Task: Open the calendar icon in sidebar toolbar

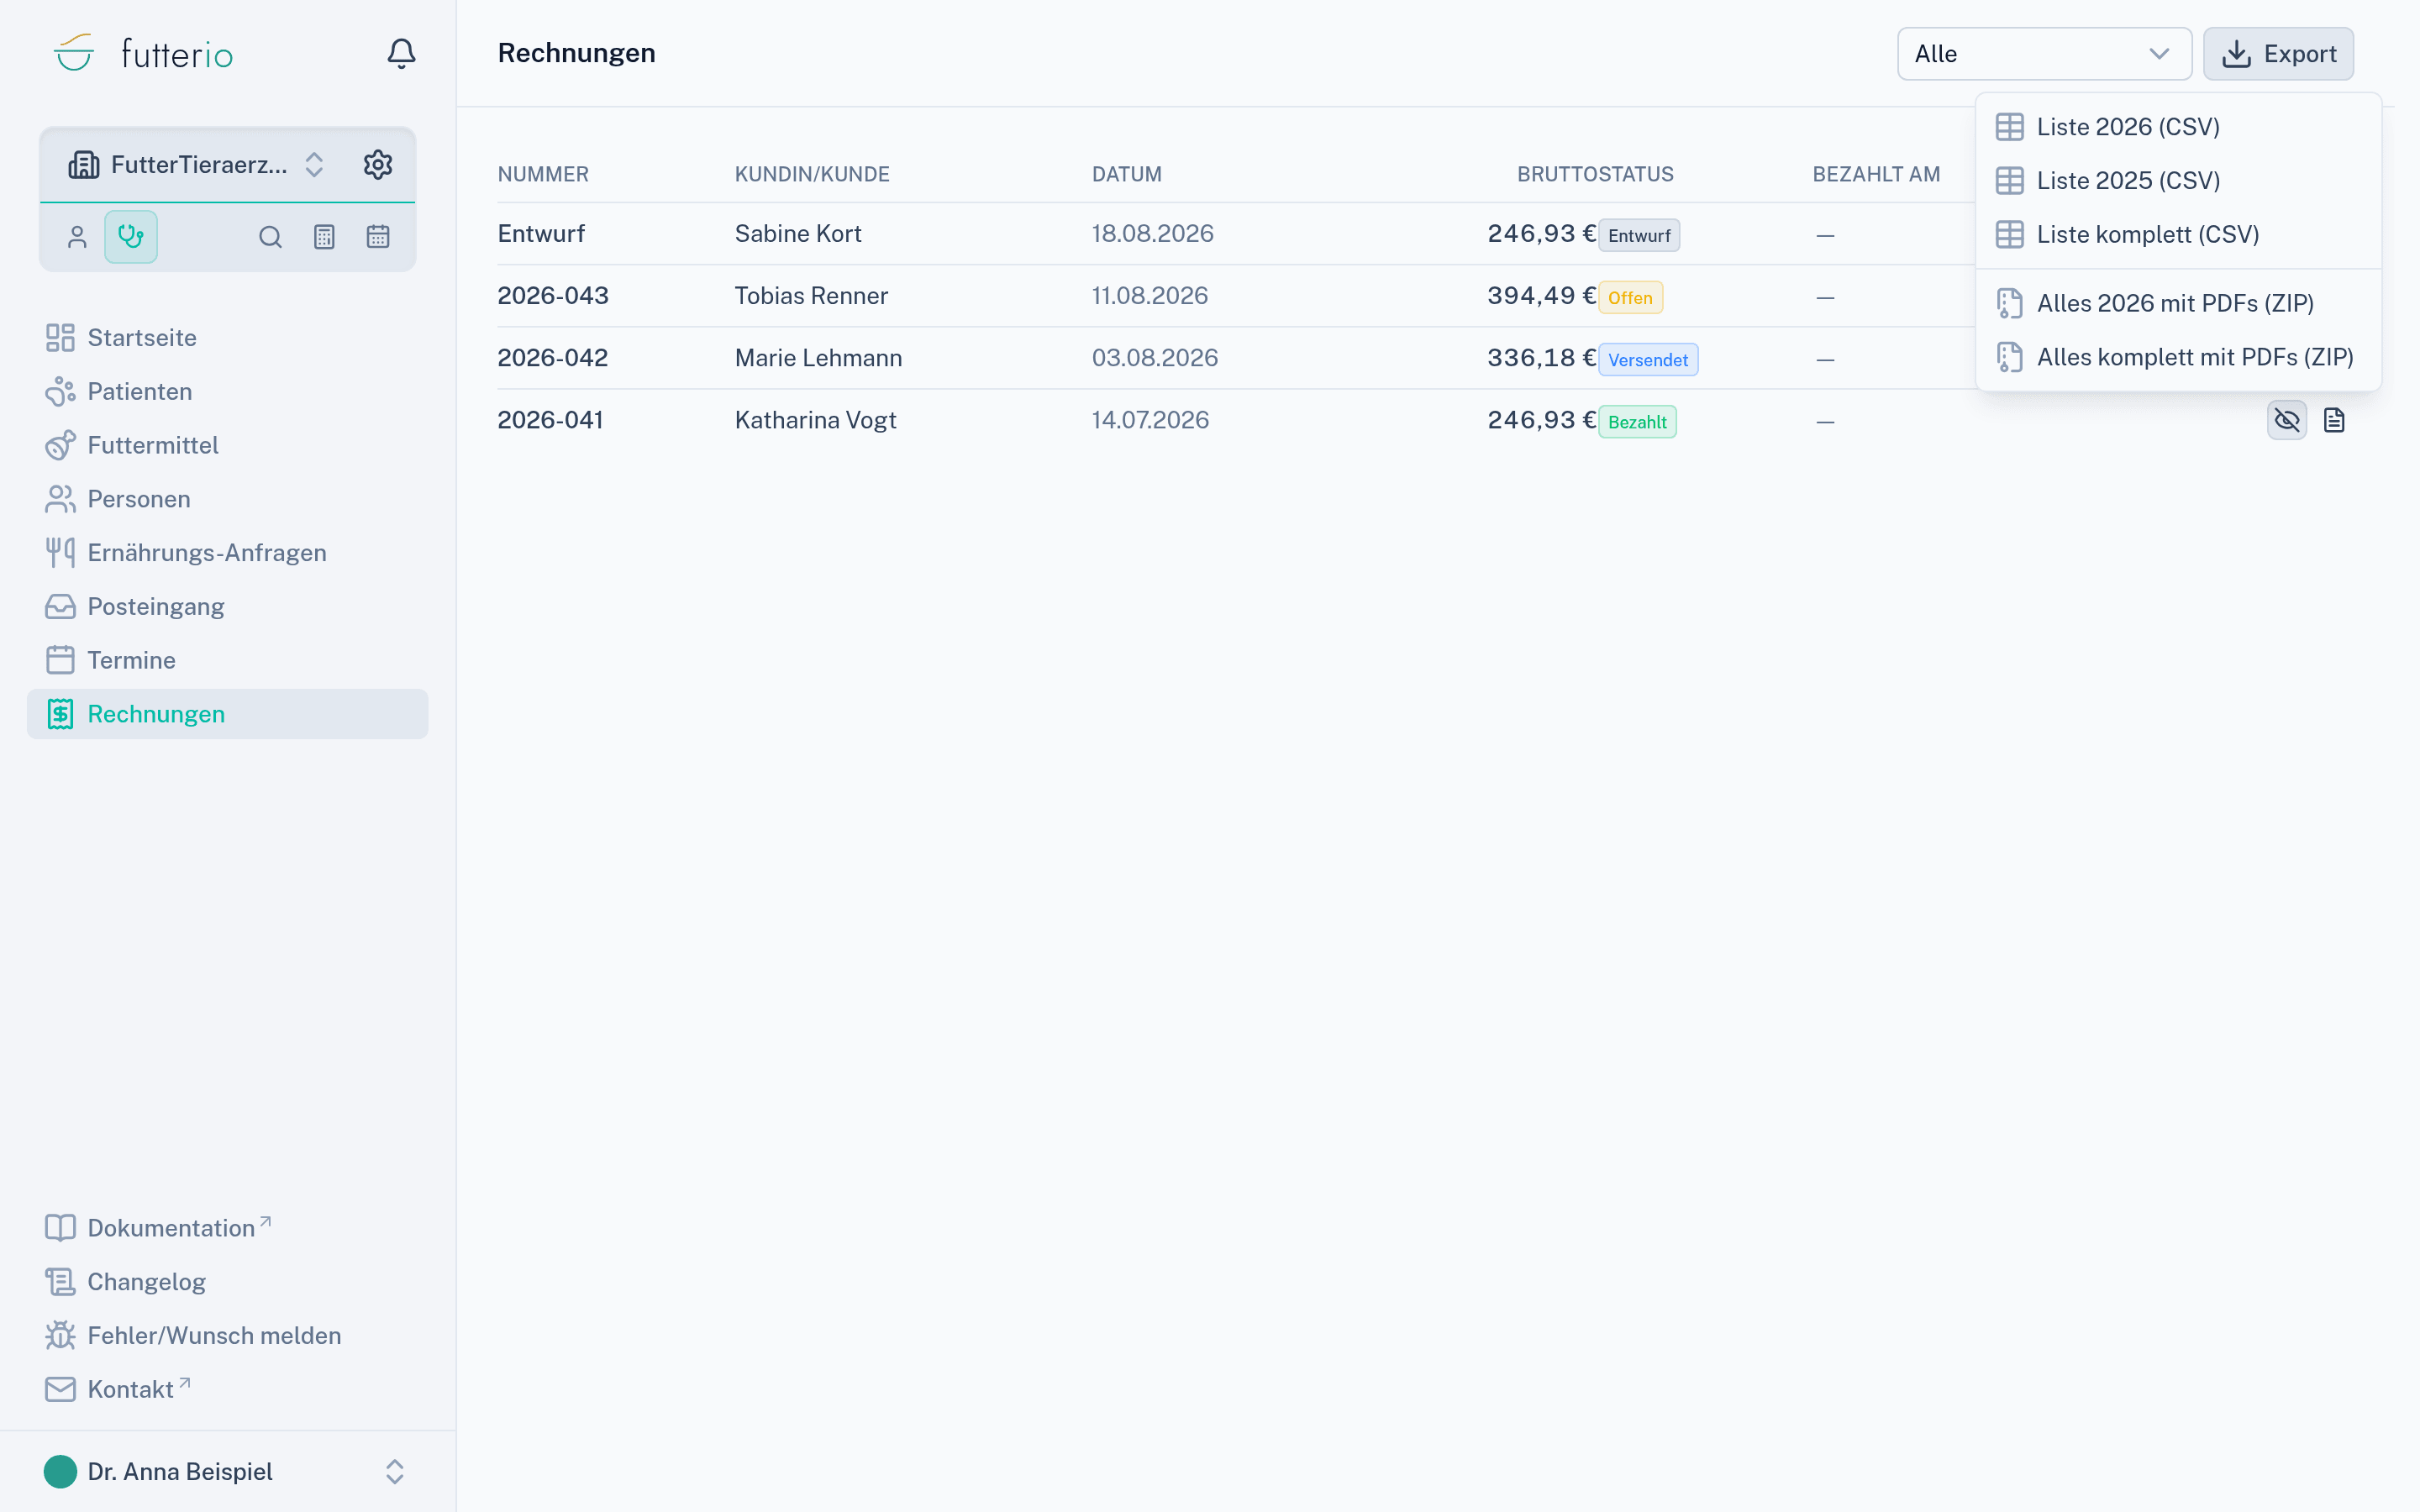Action: (x=378, y=237)
